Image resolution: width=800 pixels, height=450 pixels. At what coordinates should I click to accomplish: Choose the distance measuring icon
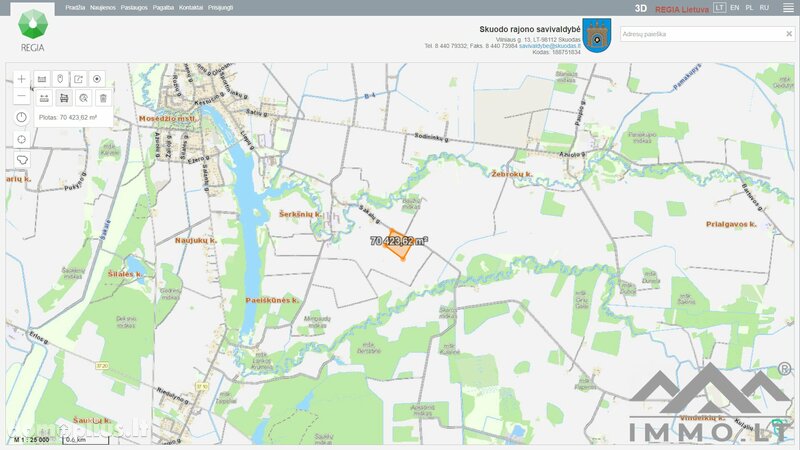pos(44,98)
